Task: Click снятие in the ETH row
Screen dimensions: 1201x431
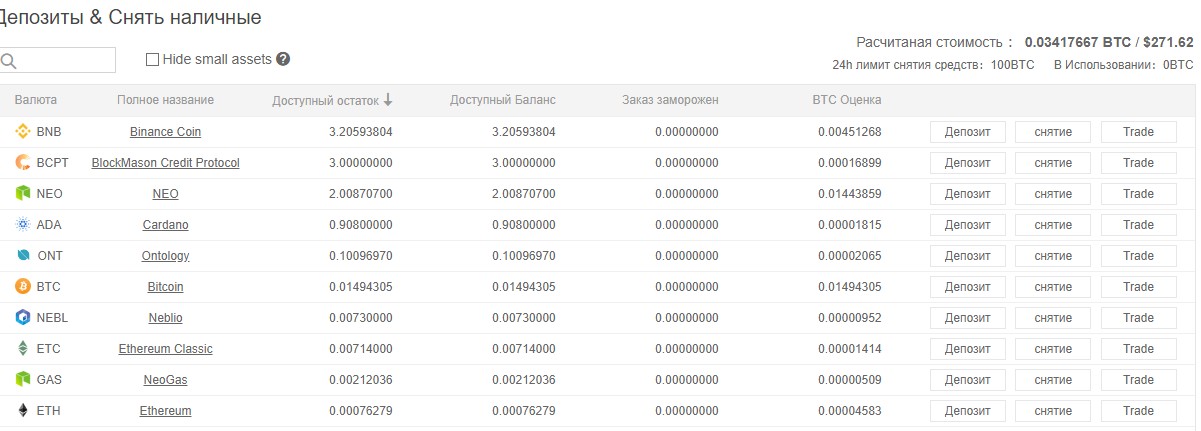Action: point(1053,411)
